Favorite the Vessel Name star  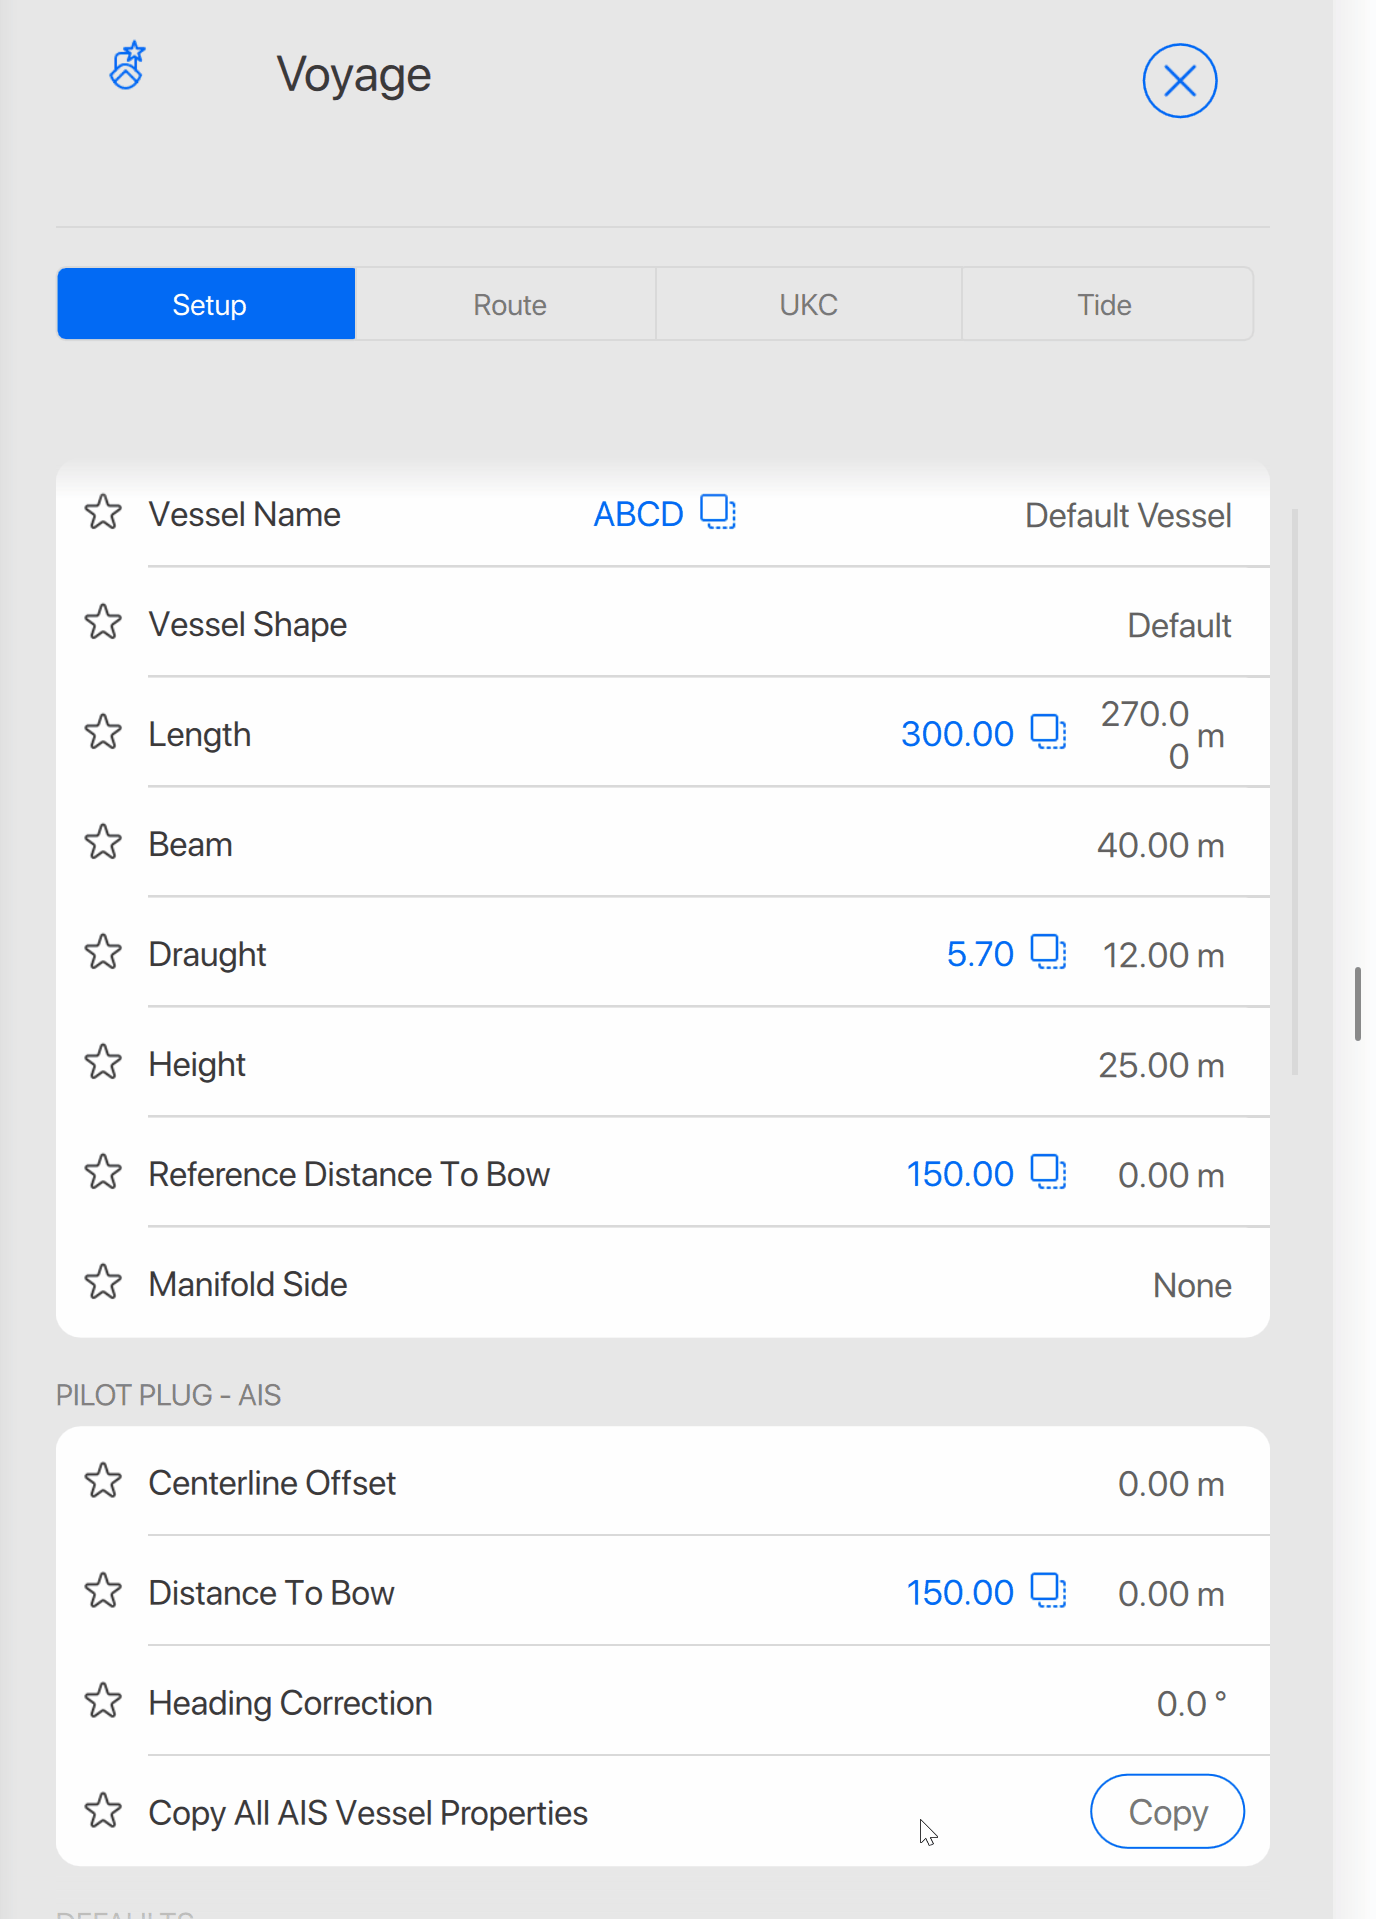point(103,513)
